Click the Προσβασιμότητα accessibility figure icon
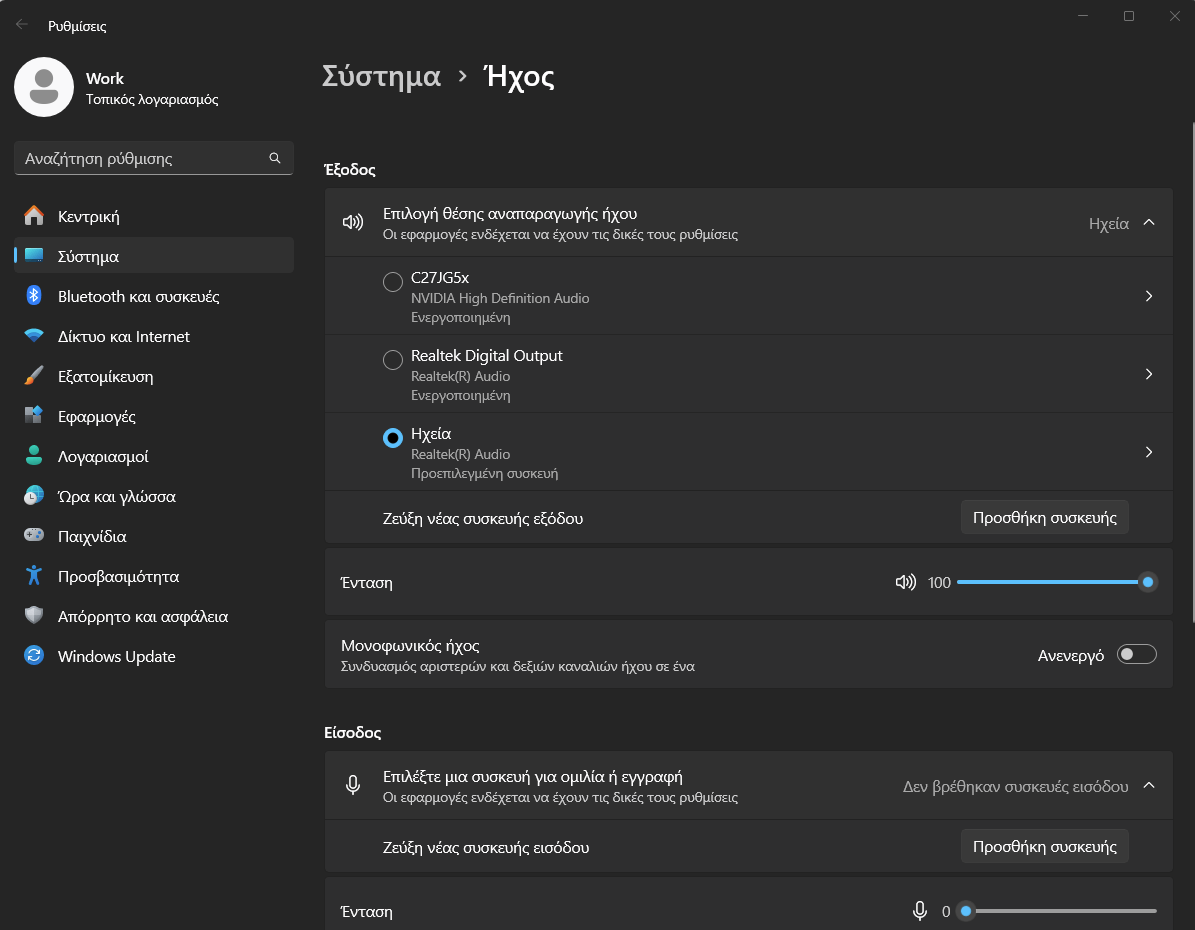1195x930 pixels. point(34,576)
